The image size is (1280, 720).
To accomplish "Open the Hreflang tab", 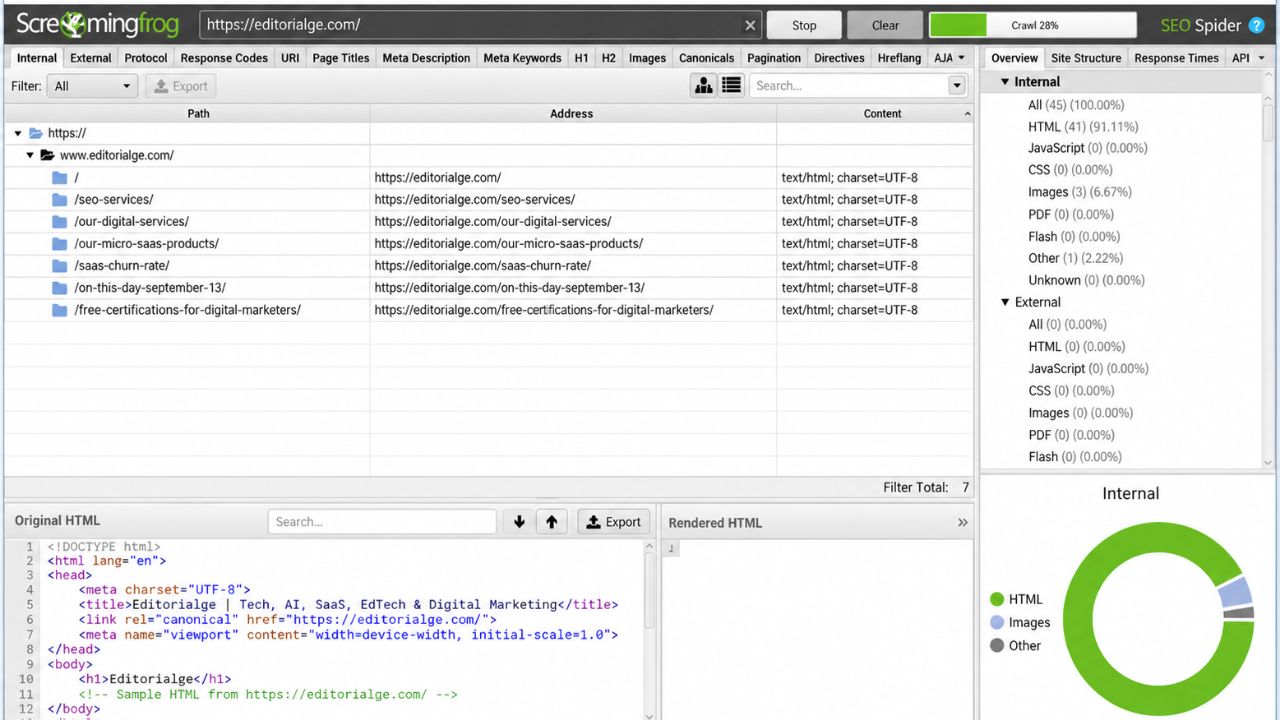I will (899, 58).
